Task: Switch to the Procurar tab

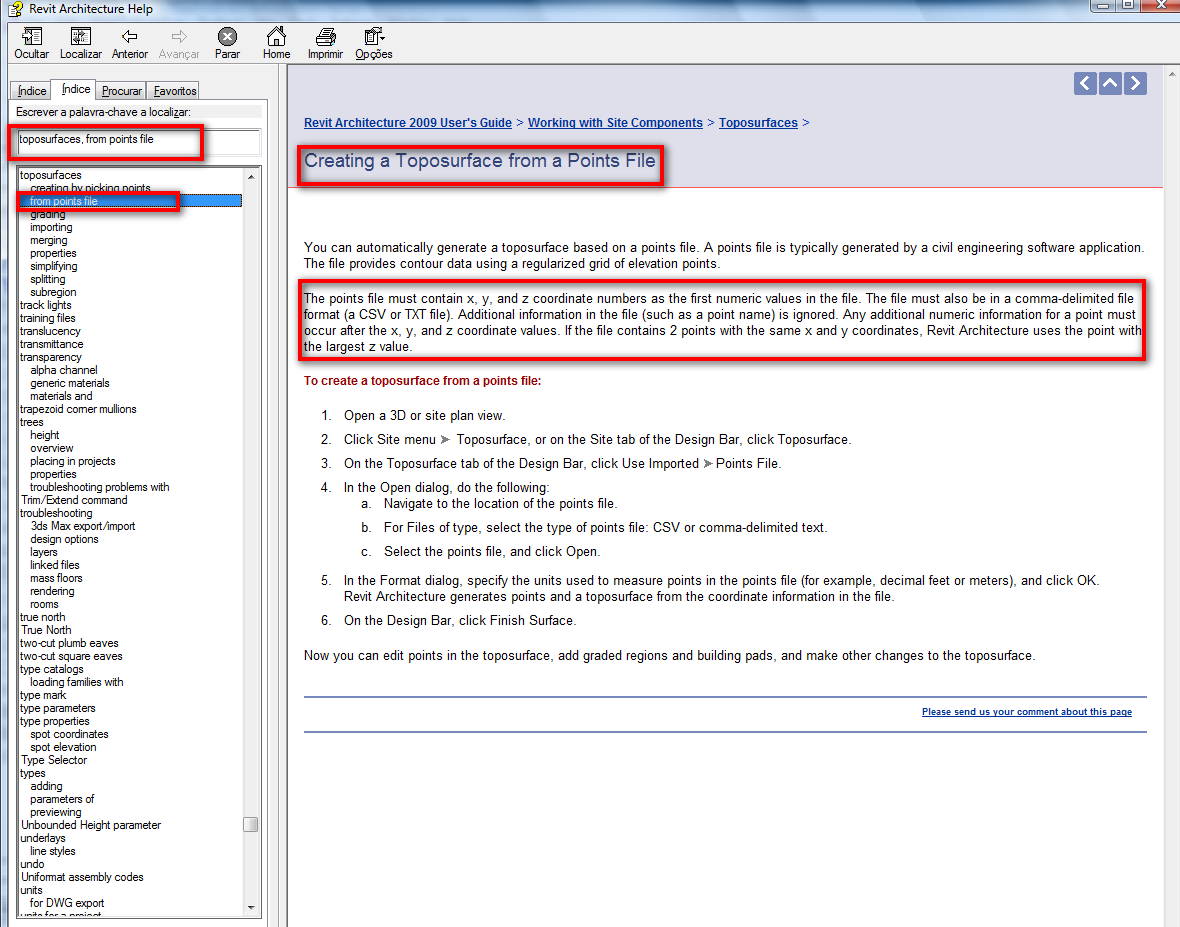Action: [x=121, y=91]
